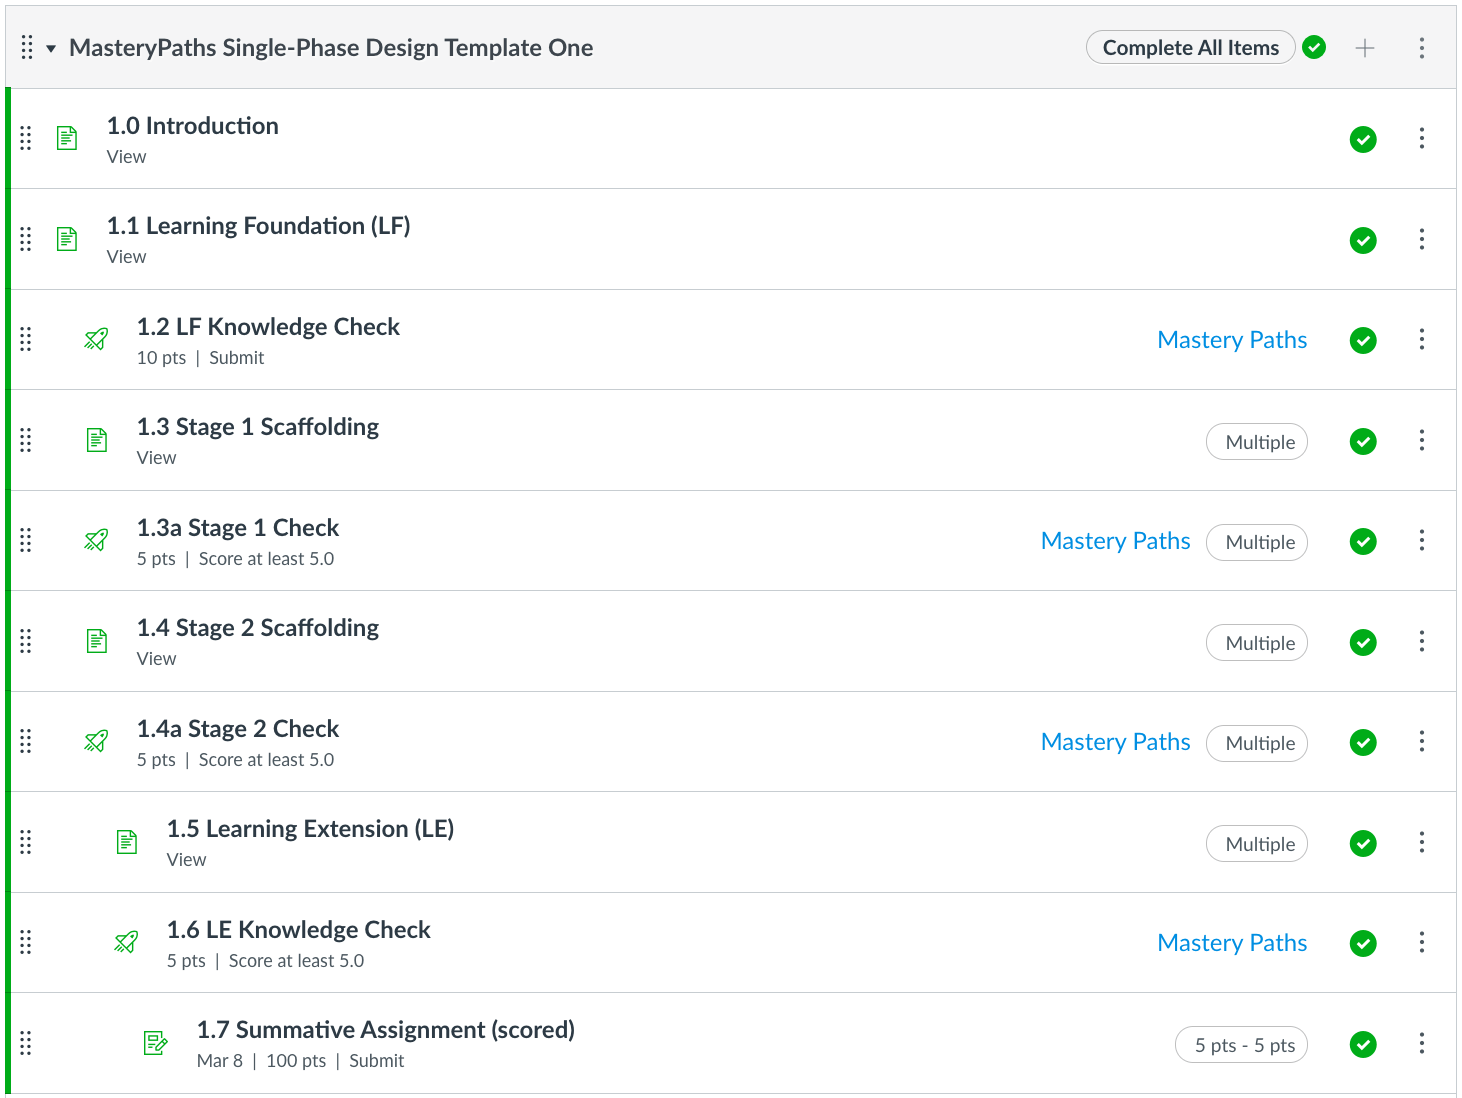
Task: Click Multiple pill on 1.5 Learning Extension
Action: (x=1257, y=844)
